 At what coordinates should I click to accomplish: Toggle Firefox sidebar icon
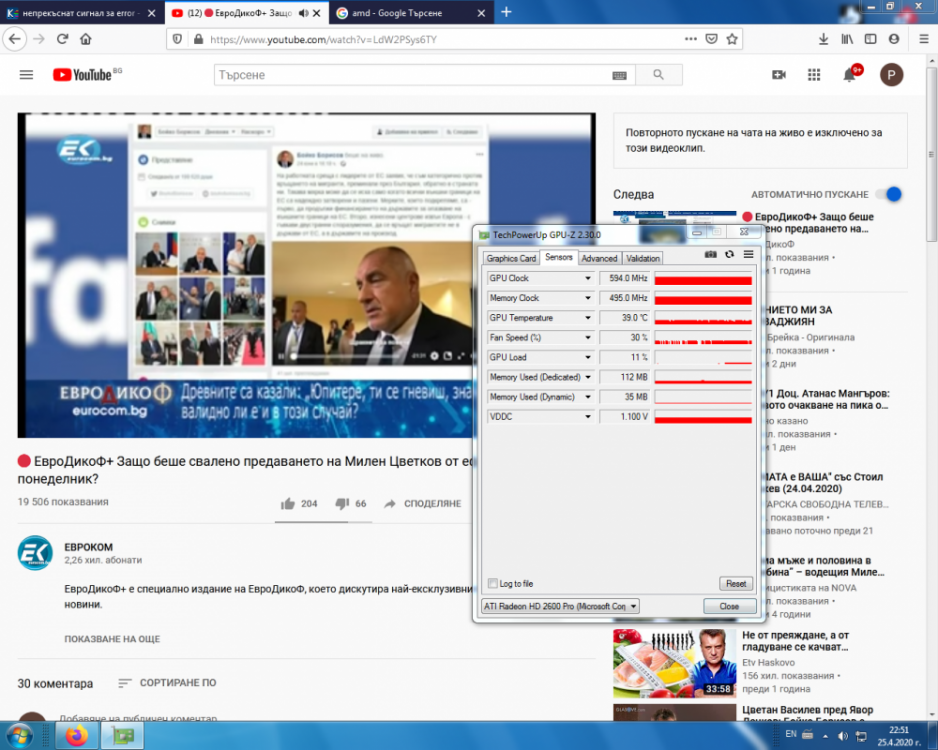coord(870,39)
